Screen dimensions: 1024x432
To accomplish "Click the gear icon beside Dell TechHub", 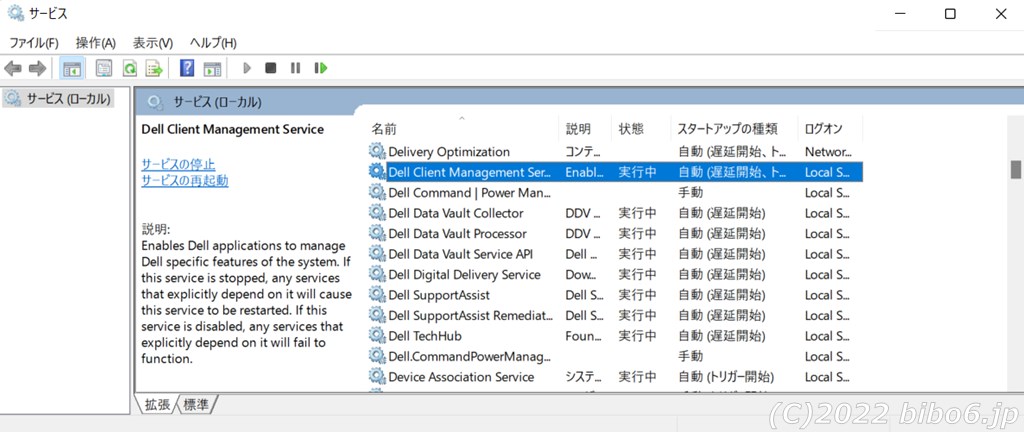I will (x=377, y=335).
